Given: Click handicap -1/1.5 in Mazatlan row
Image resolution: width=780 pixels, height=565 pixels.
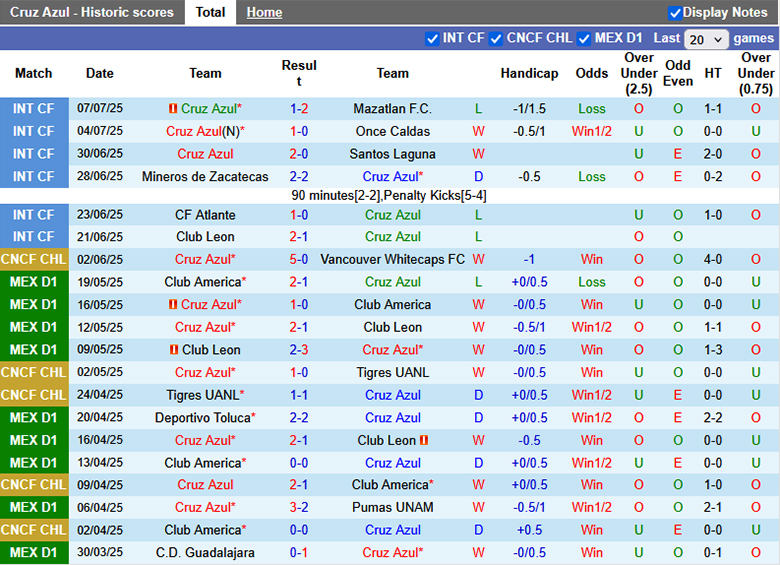Looking at the screenshot, I should tap(529, 108).
